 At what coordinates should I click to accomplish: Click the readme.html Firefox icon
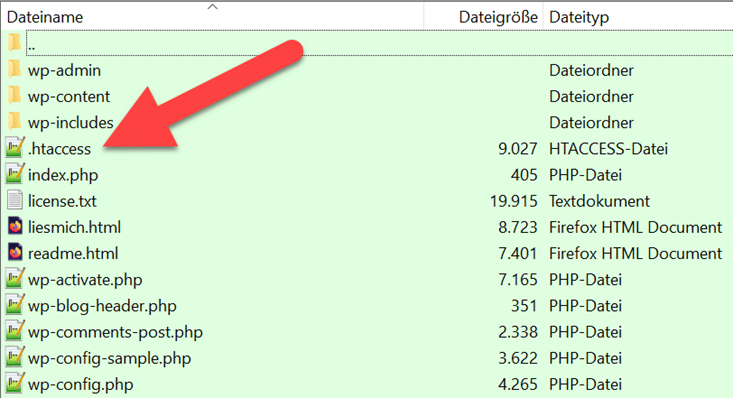coord(15,253)
